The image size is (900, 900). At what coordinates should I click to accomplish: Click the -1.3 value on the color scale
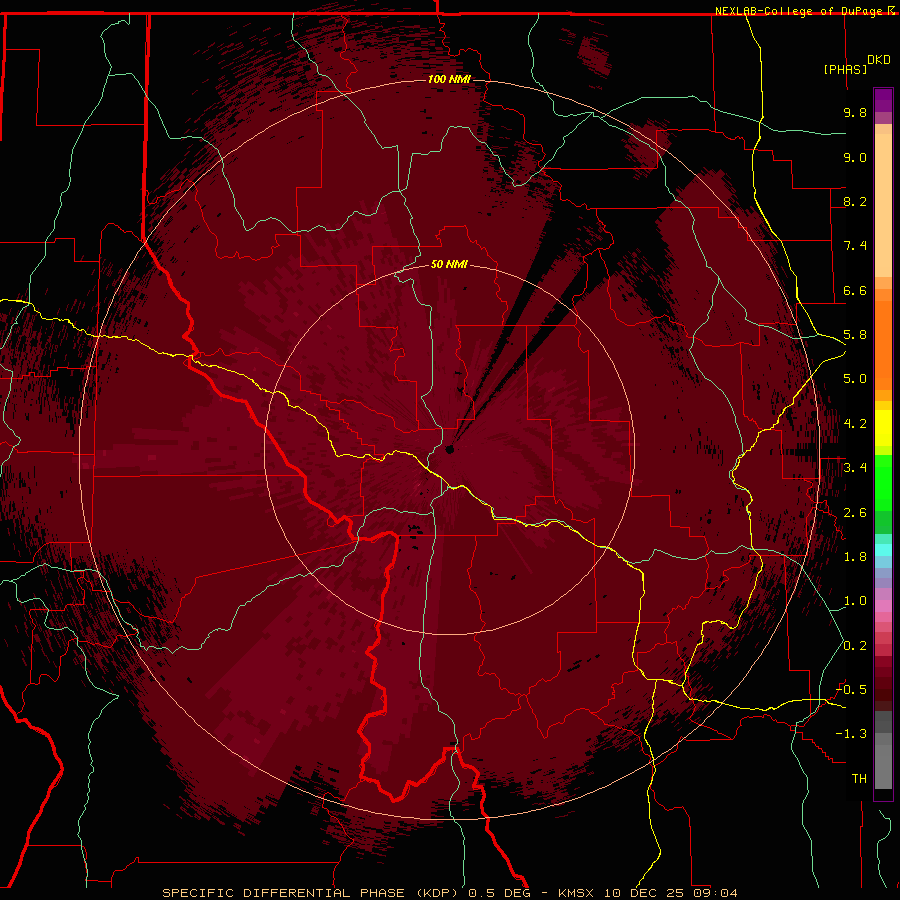tap(851, 734)
